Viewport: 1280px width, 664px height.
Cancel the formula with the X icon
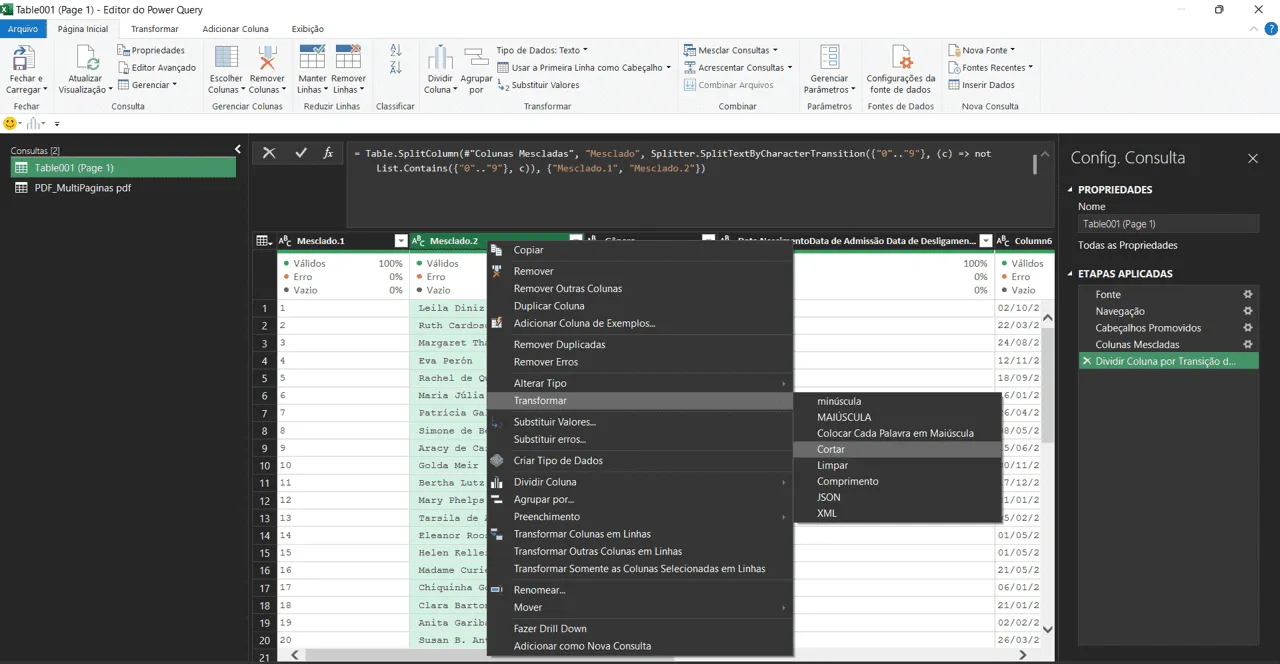tap(269, 153)
